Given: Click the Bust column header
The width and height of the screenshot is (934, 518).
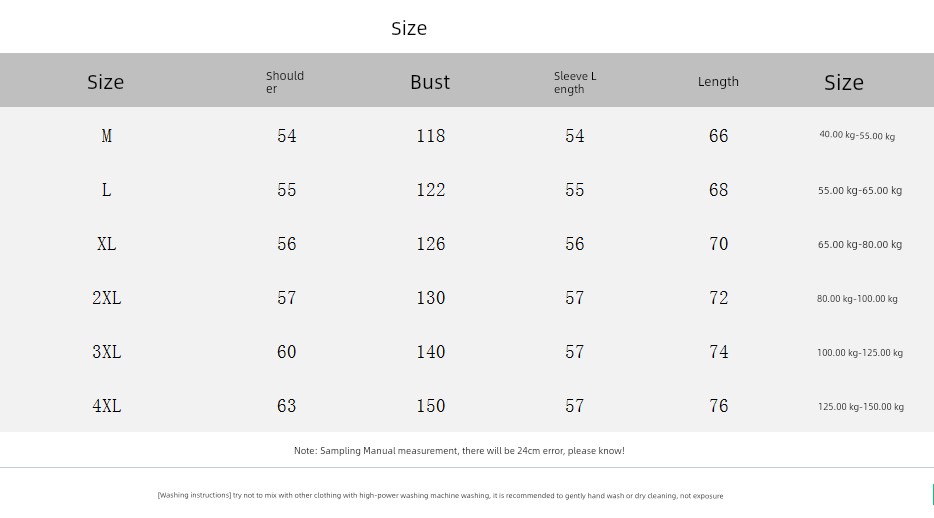Looking at the screenshot, I should 430,82.
